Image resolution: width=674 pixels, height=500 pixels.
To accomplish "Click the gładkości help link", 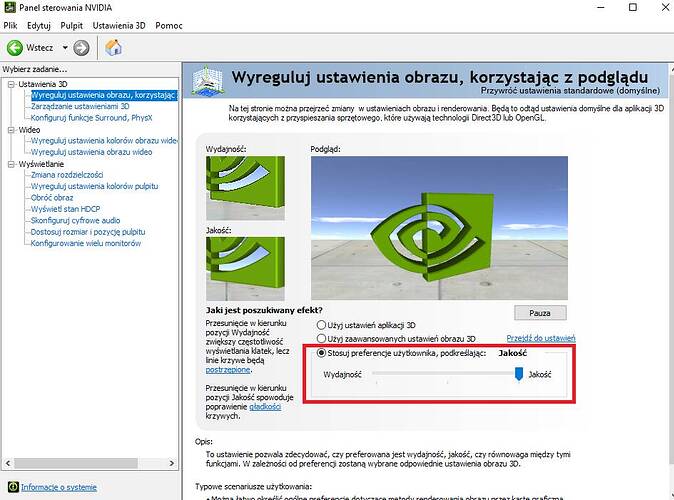I will tap(265, 407).
